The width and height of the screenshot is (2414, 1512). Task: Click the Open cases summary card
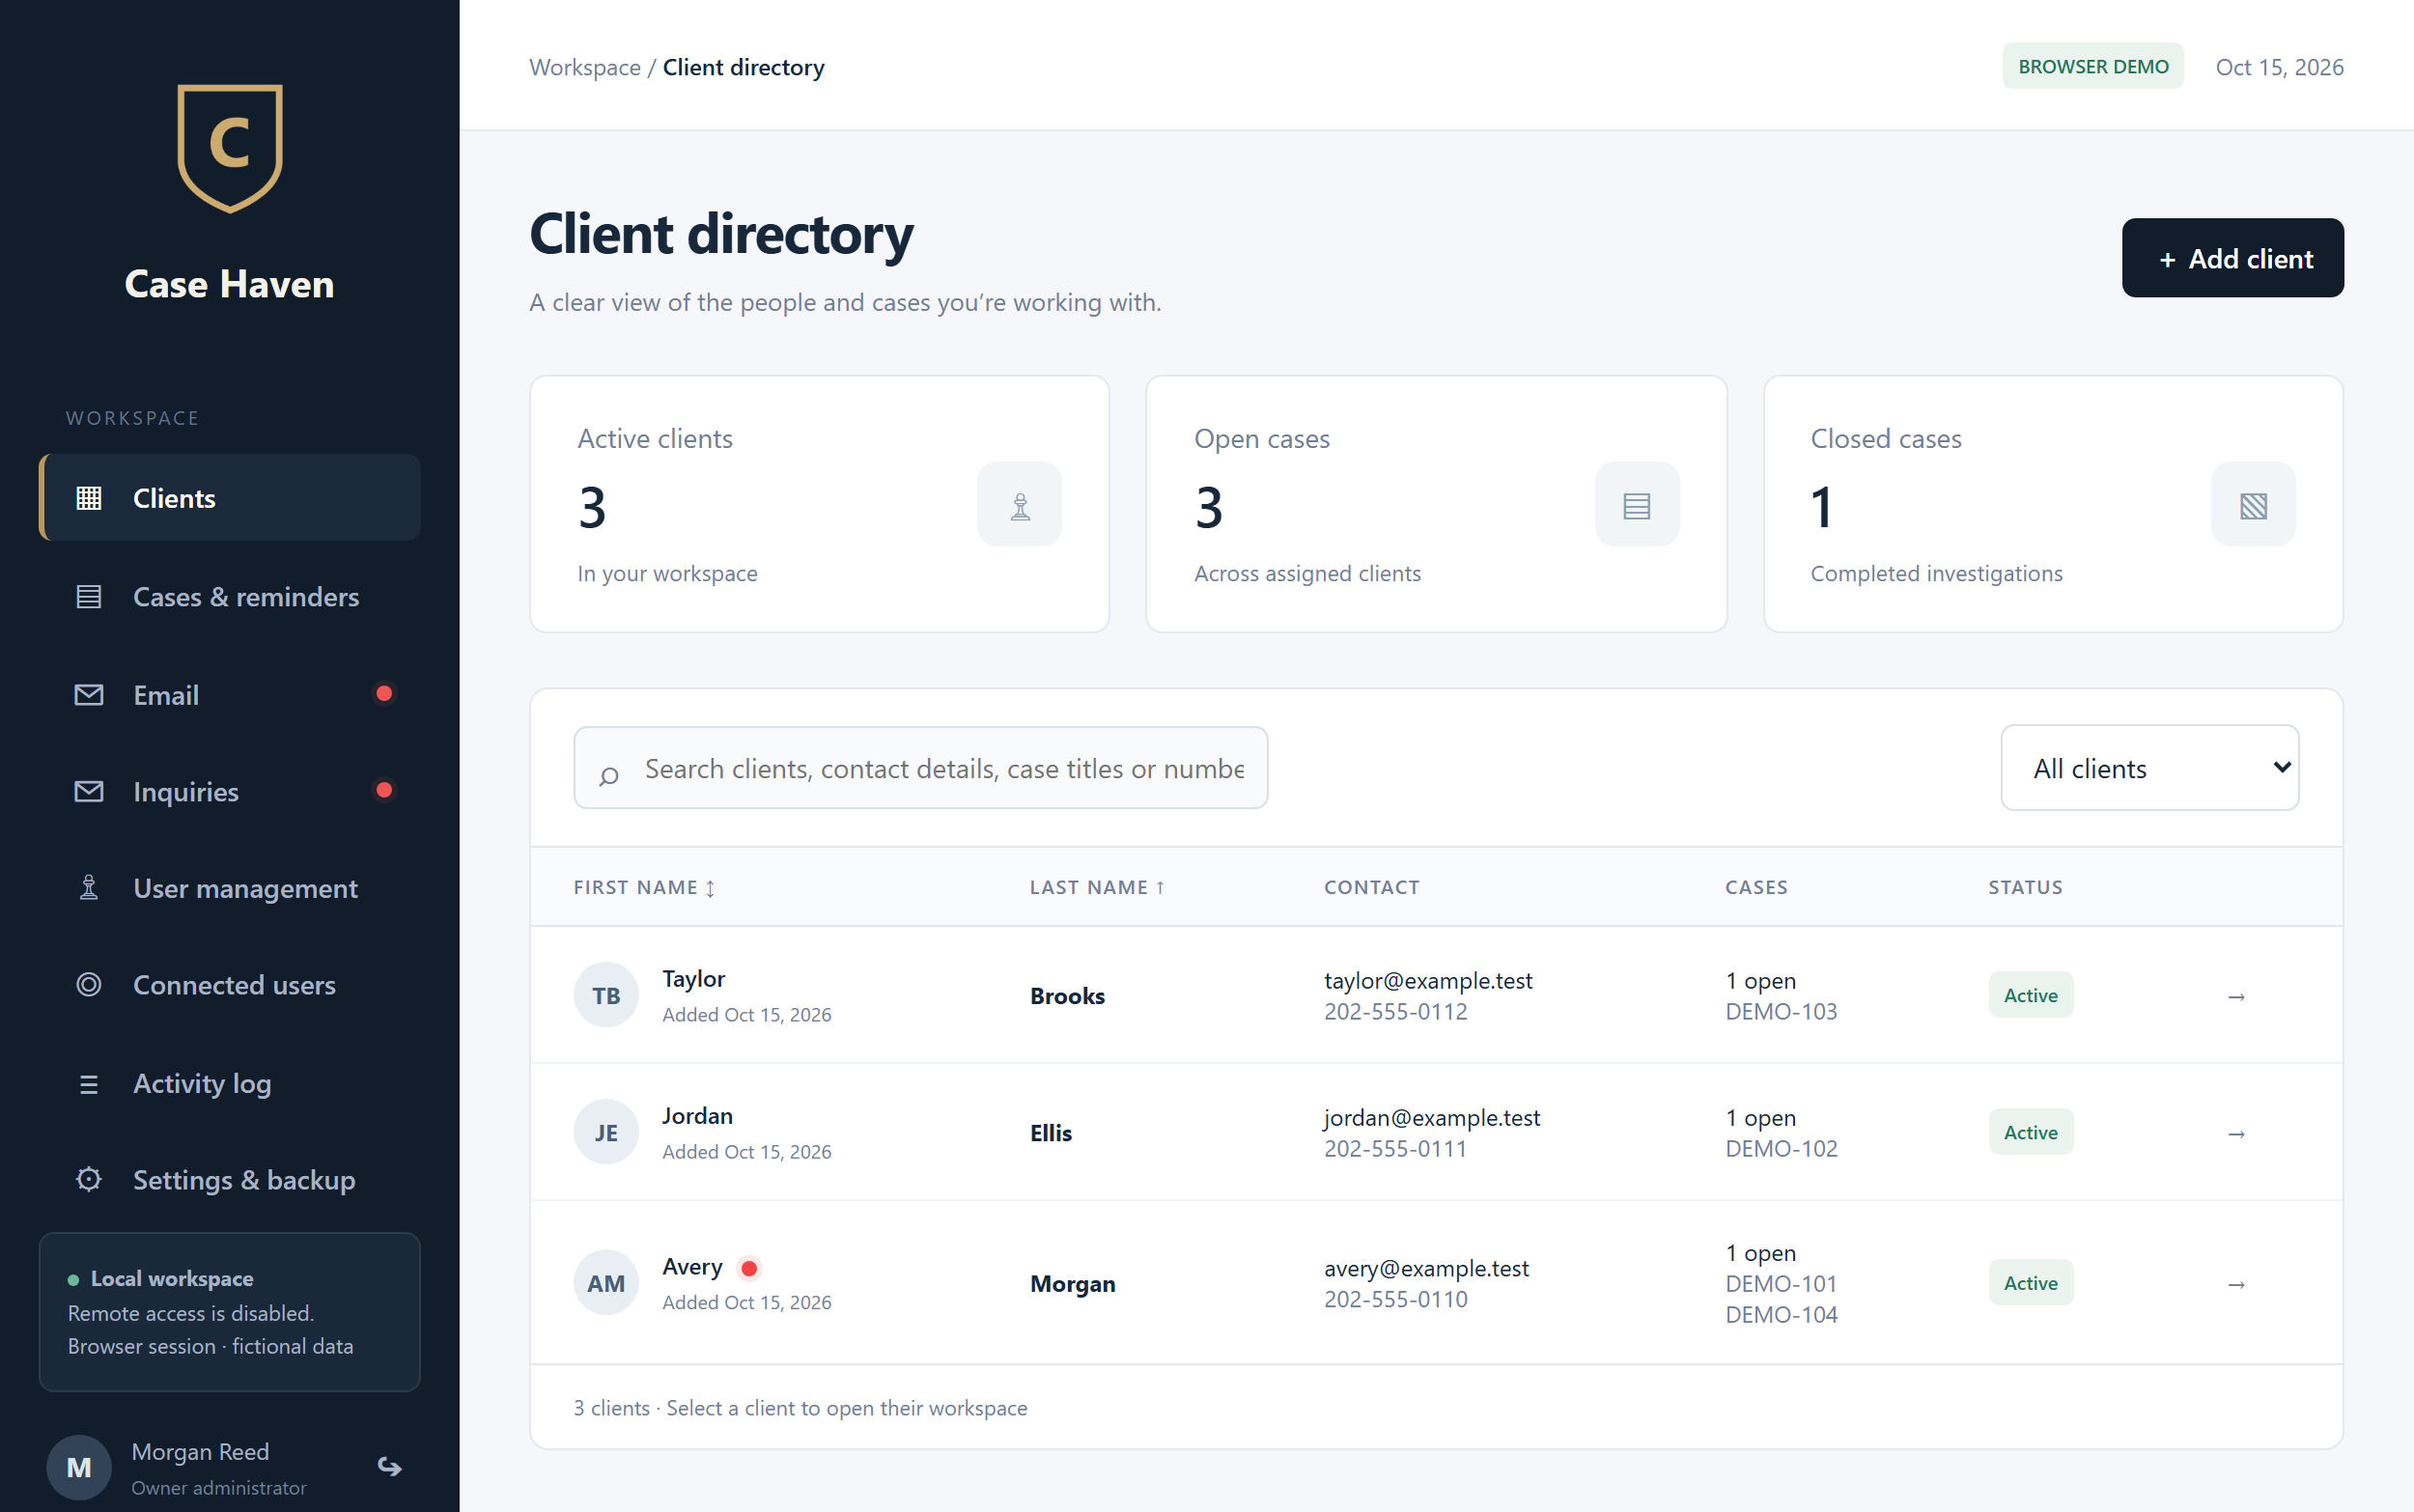1436,504
